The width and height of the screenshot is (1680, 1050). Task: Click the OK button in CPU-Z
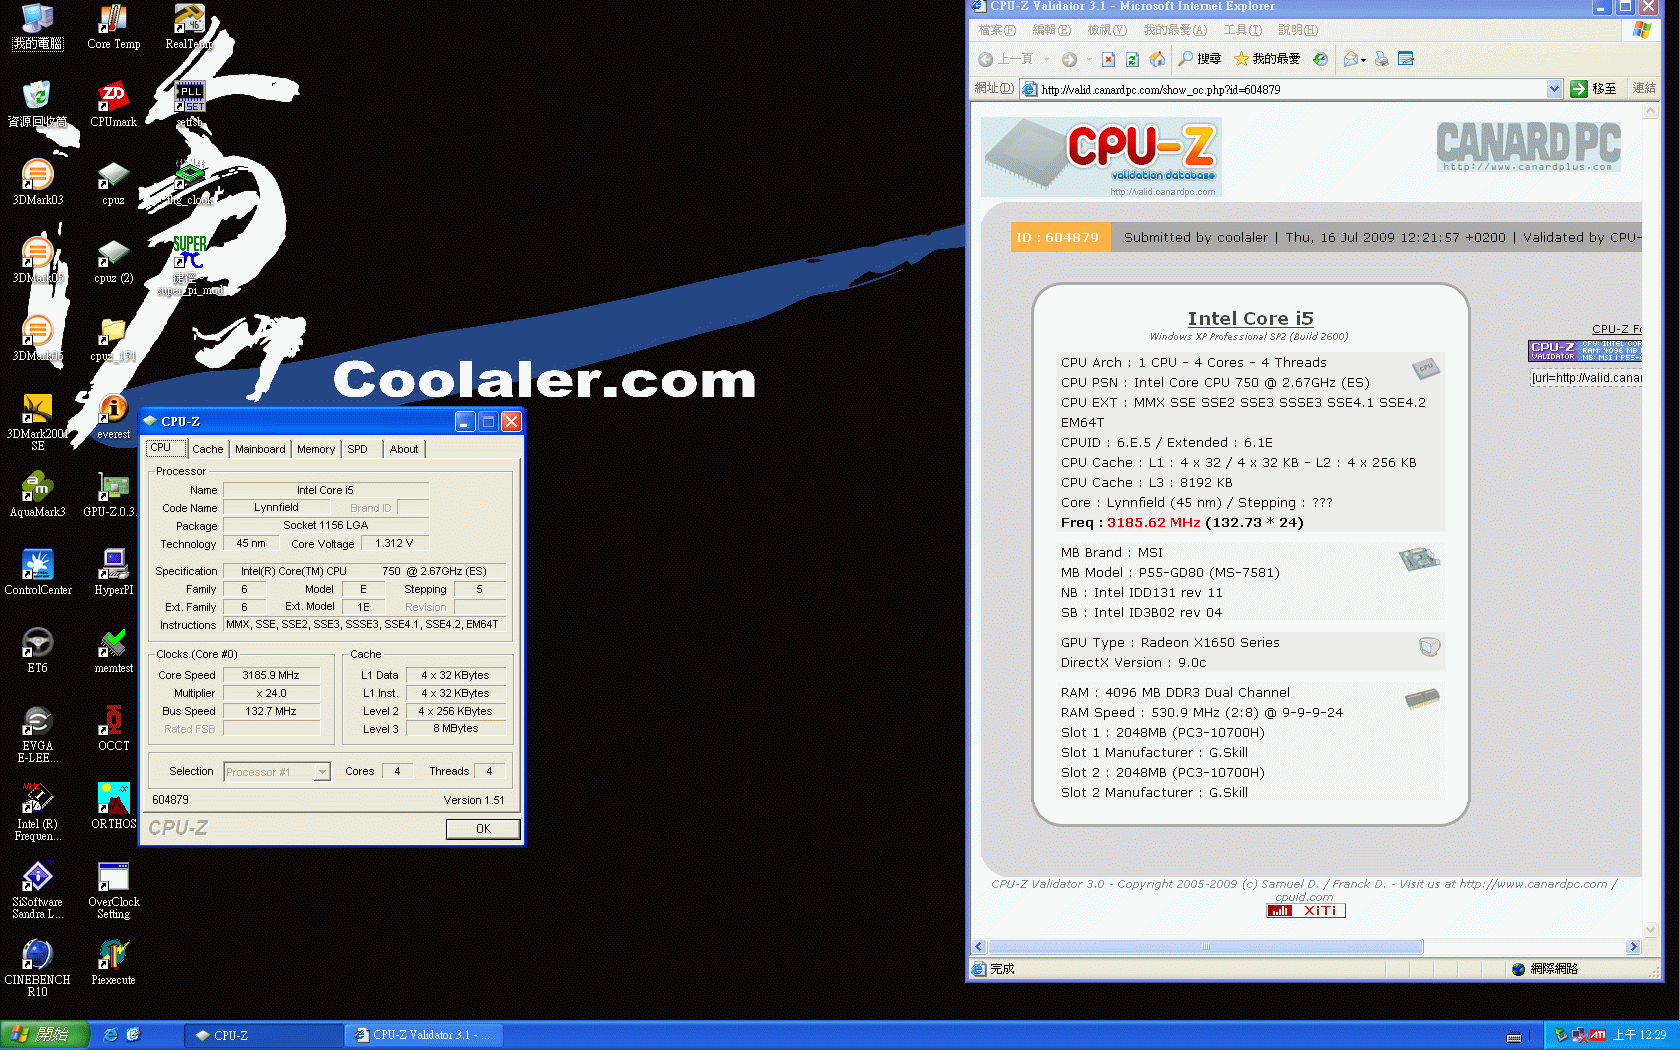pos(483,829)
